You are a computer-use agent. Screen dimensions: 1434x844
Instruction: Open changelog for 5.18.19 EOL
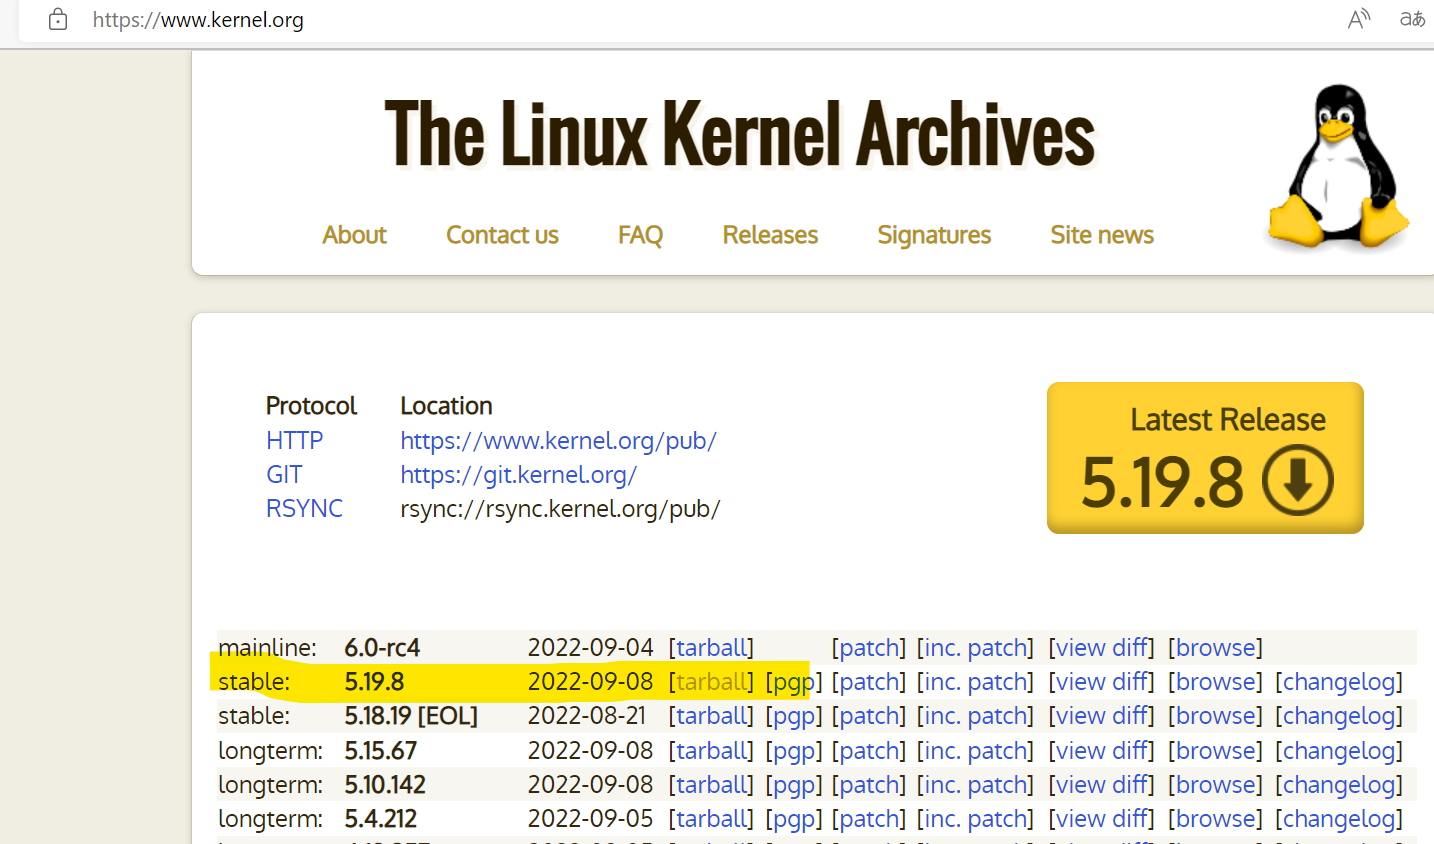click(x=1339, y=716)
